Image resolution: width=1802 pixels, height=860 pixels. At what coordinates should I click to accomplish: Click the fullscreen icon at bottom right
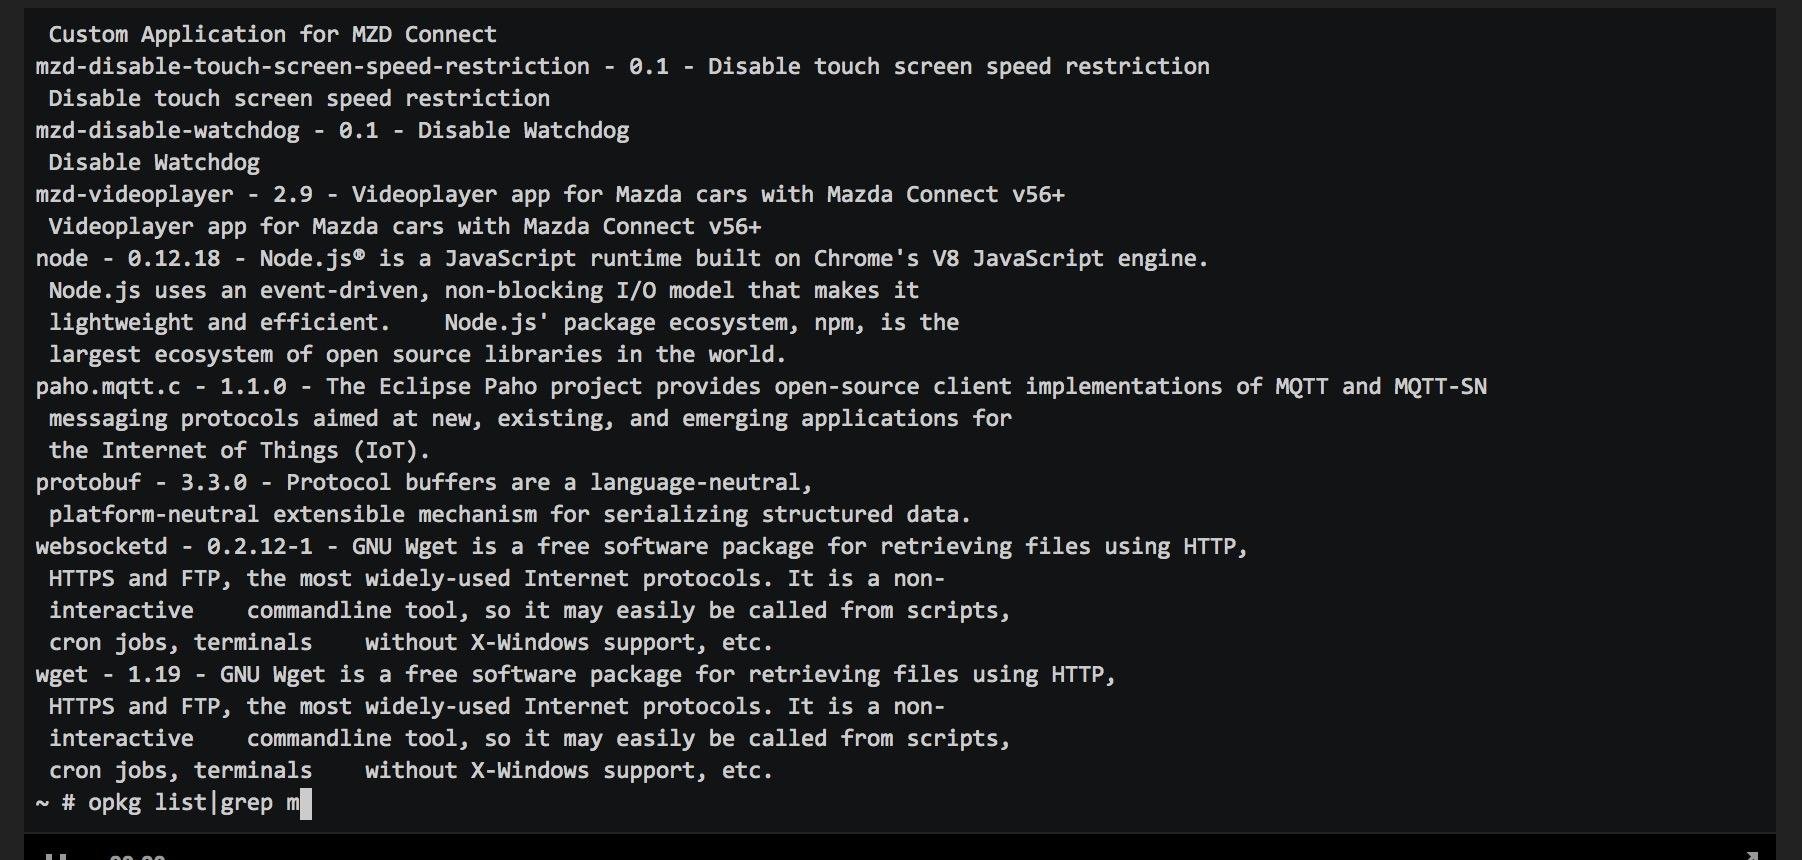coord(1751,855)
